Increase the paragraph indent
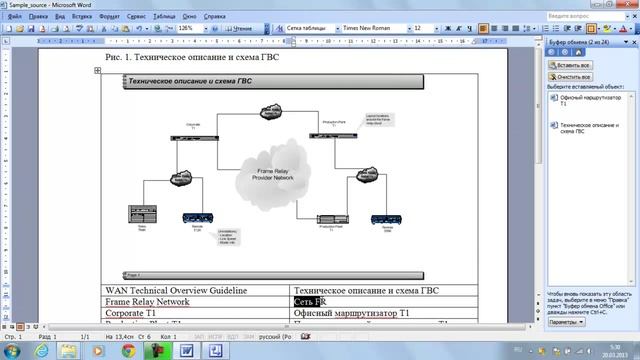Viewport: 640px width, 360px height. [578, 29]
